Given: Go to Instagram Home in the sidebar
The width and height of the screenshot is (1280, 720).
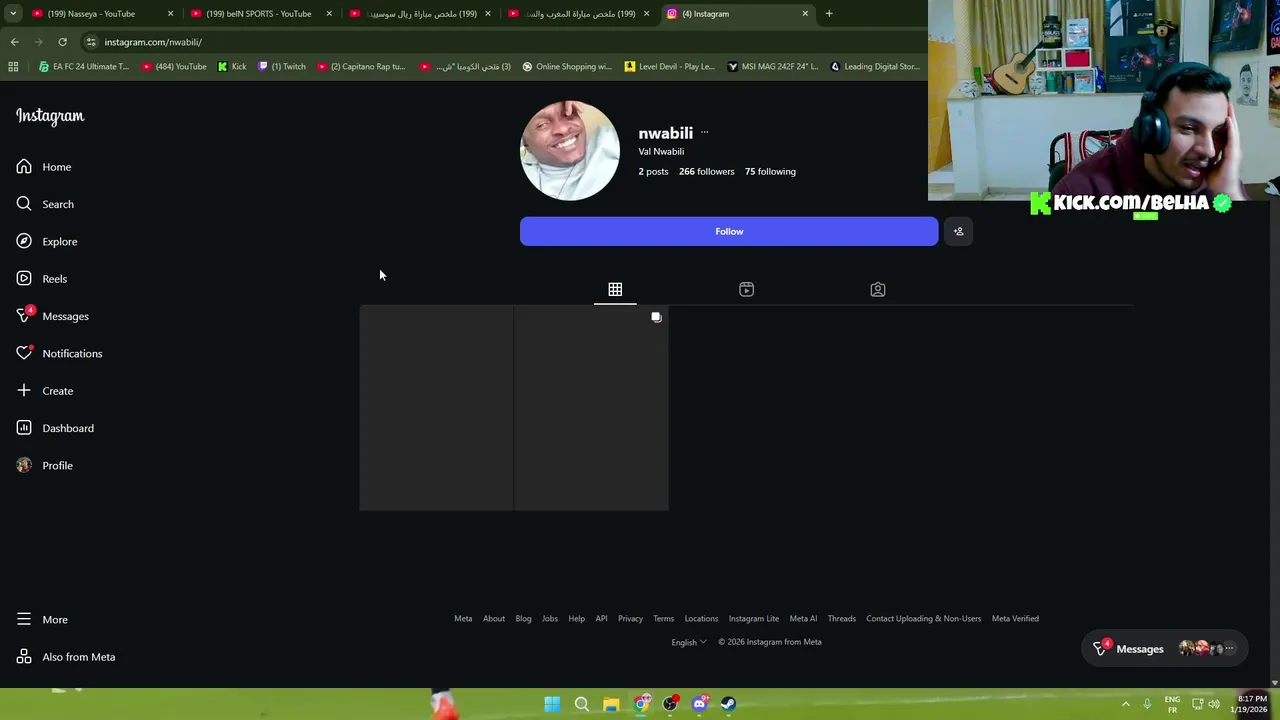Looking at the screenshot, I should pyautogui.click(x=44, y=167).
